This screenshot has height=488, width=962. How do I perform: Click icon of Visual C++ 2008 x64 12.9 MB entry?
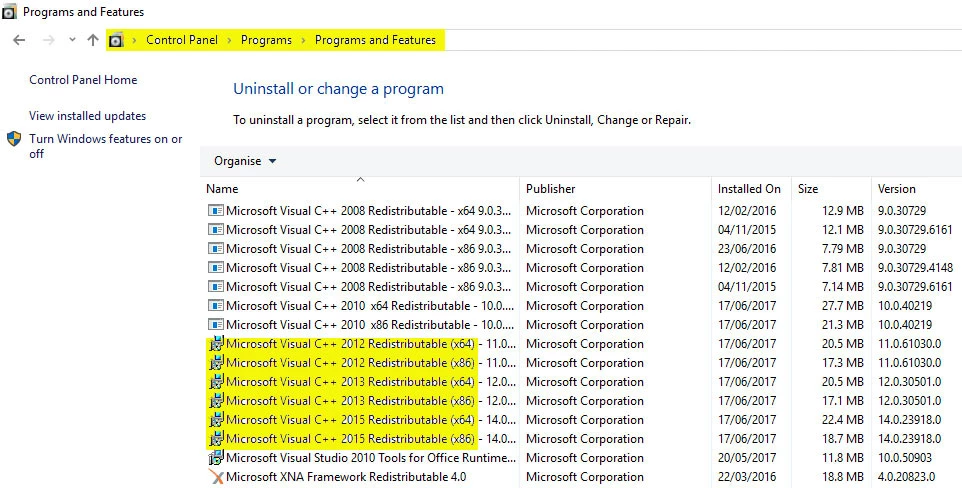click(215, 211)
